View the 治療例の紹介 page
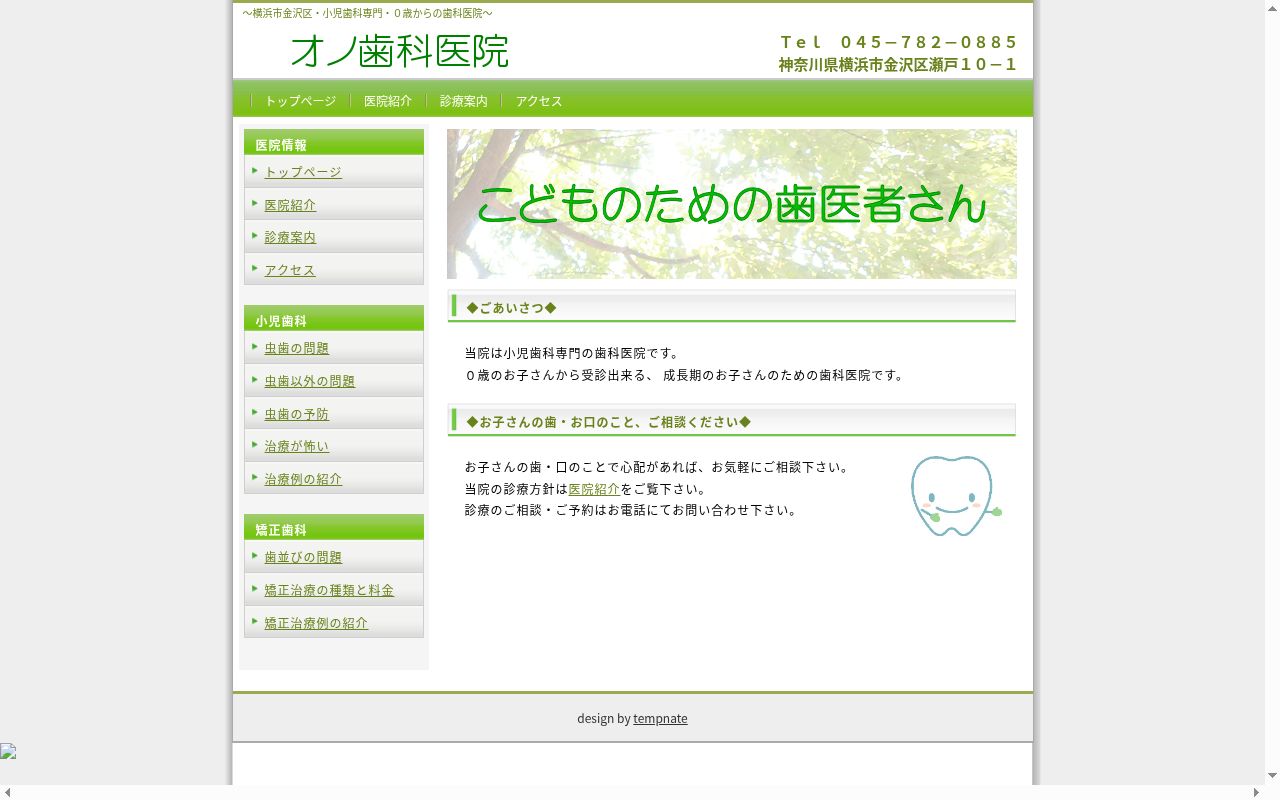Viewport: 1280px width, 800px height. pos(303,479)
